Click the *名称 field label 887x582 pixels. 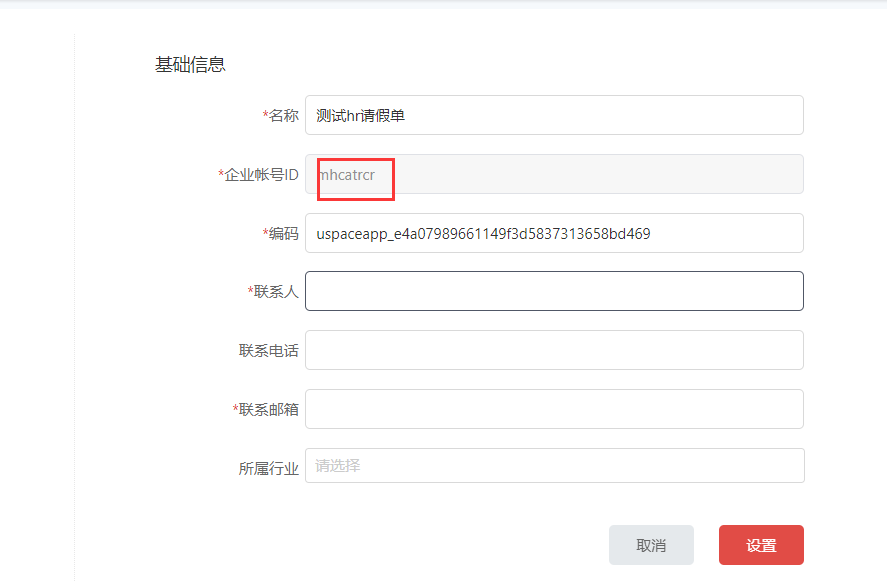(281, 115)
